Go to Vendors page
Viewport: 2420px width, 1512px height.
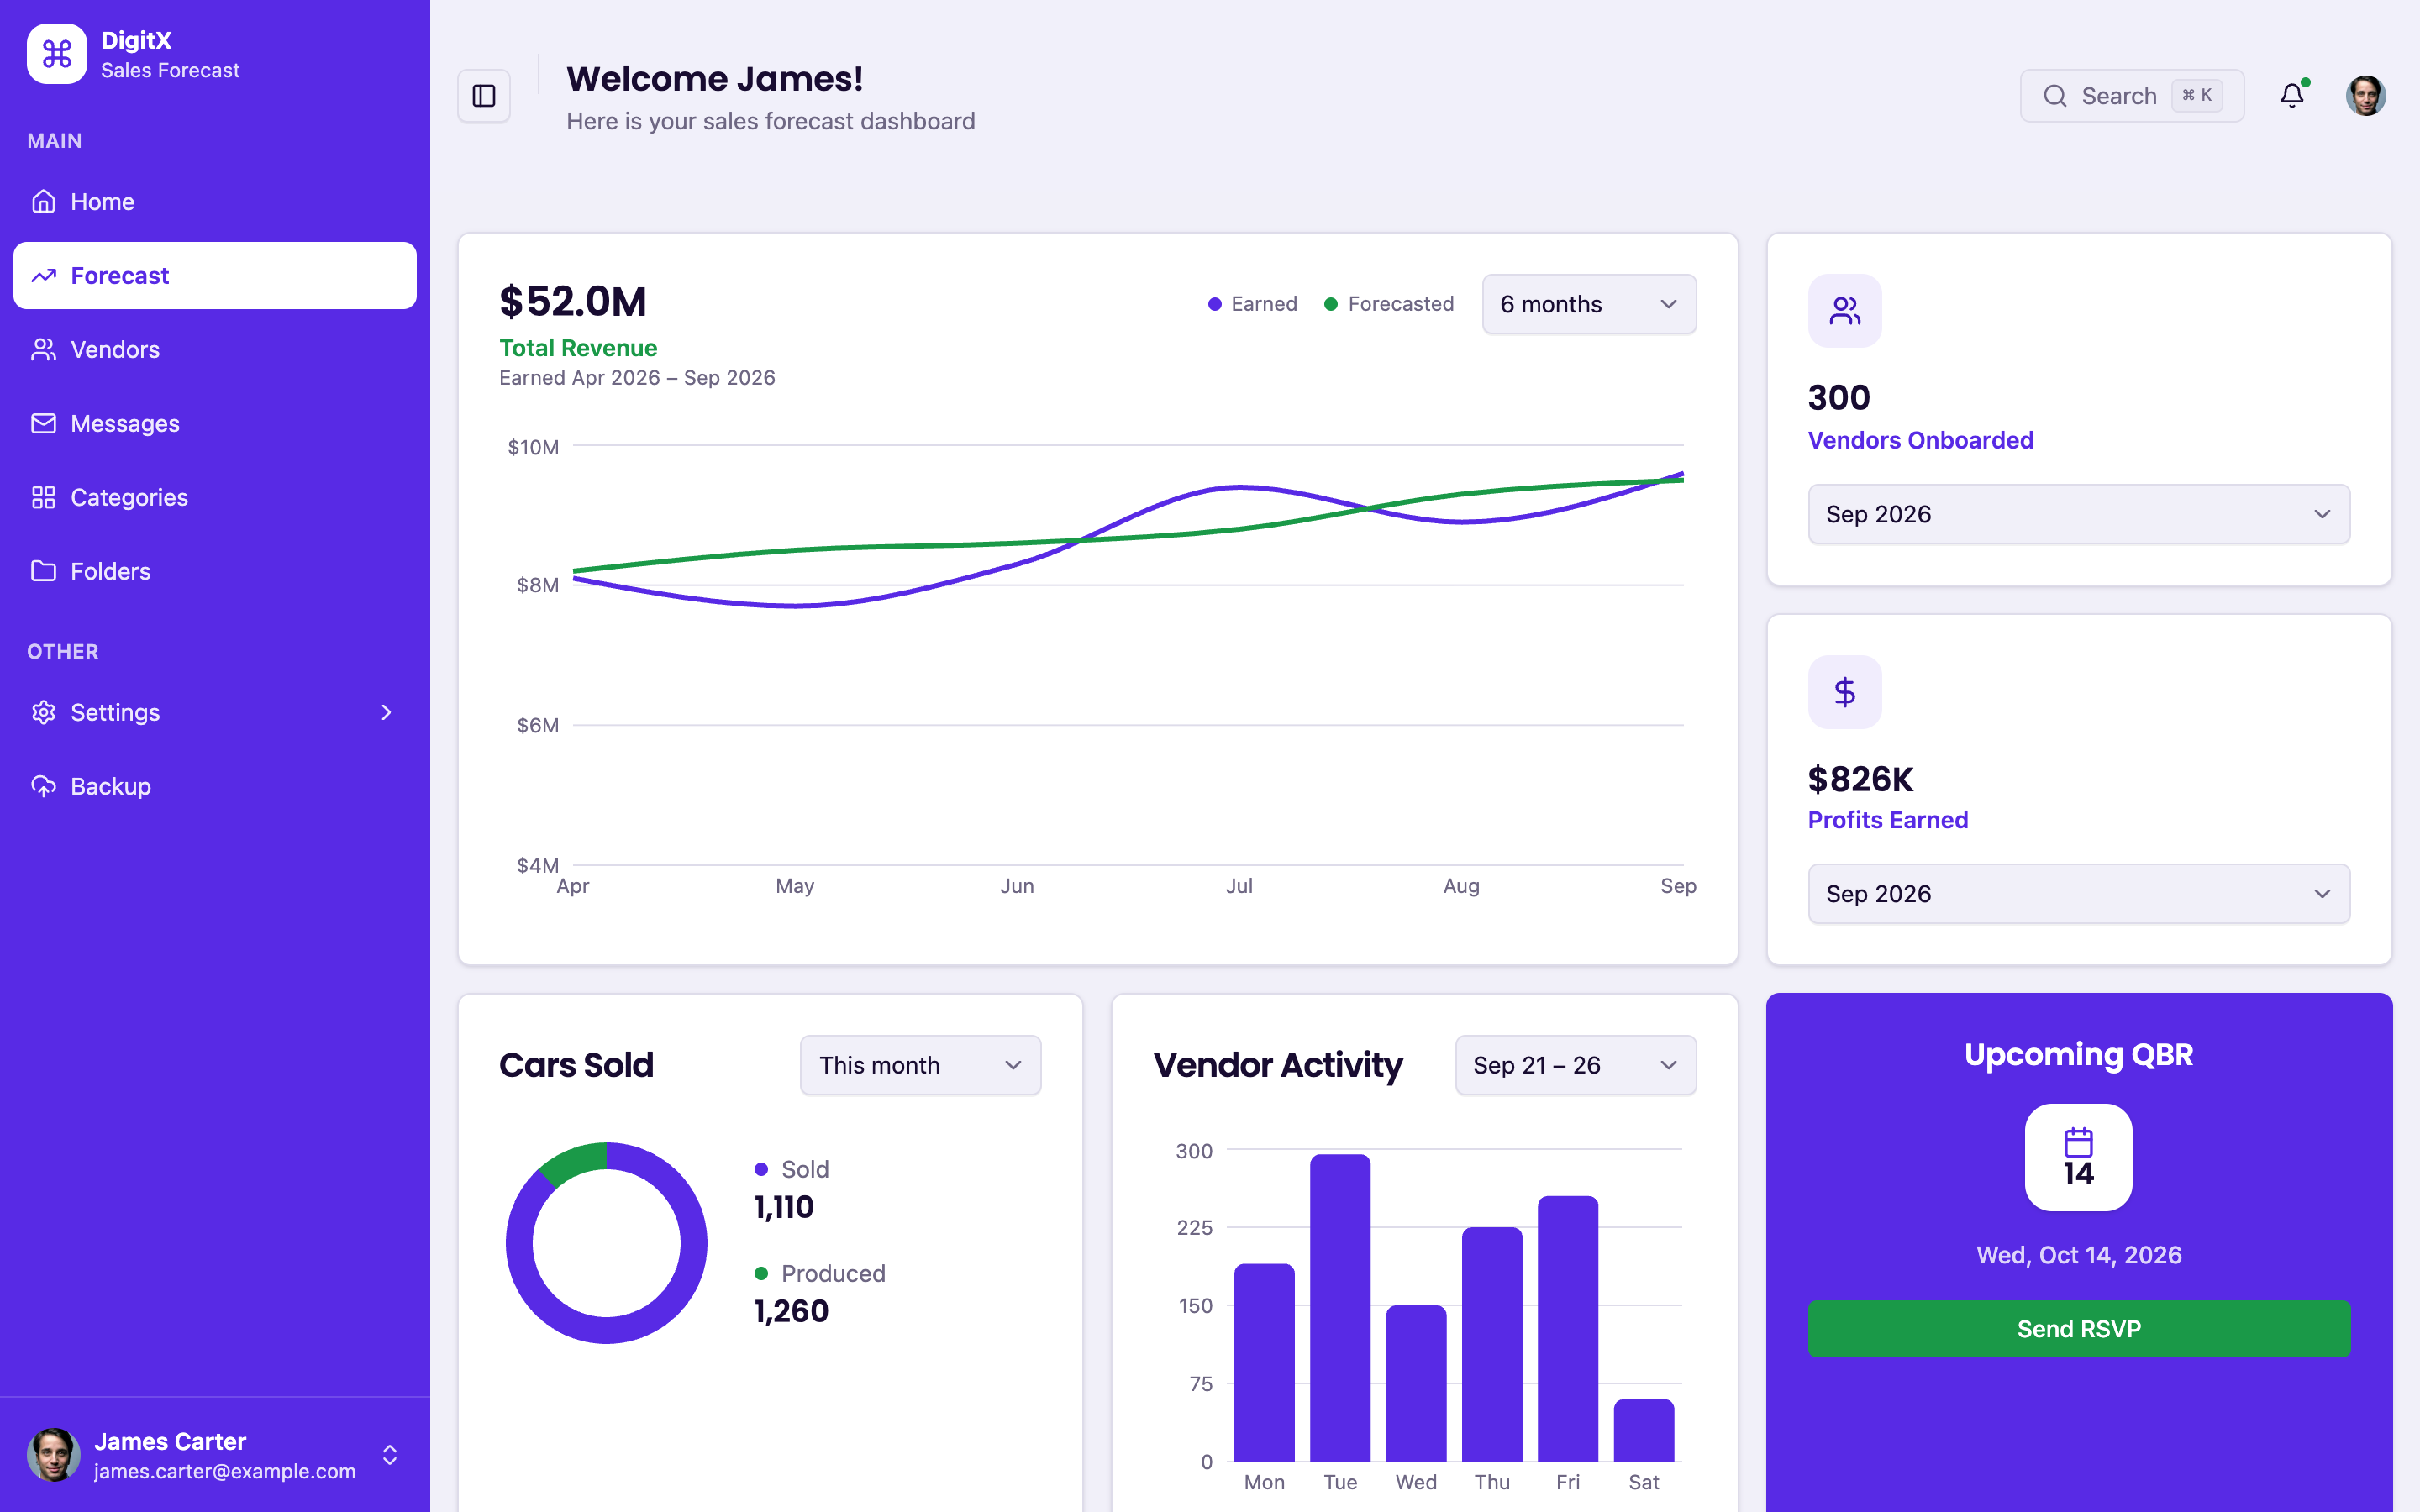(215, 350)
